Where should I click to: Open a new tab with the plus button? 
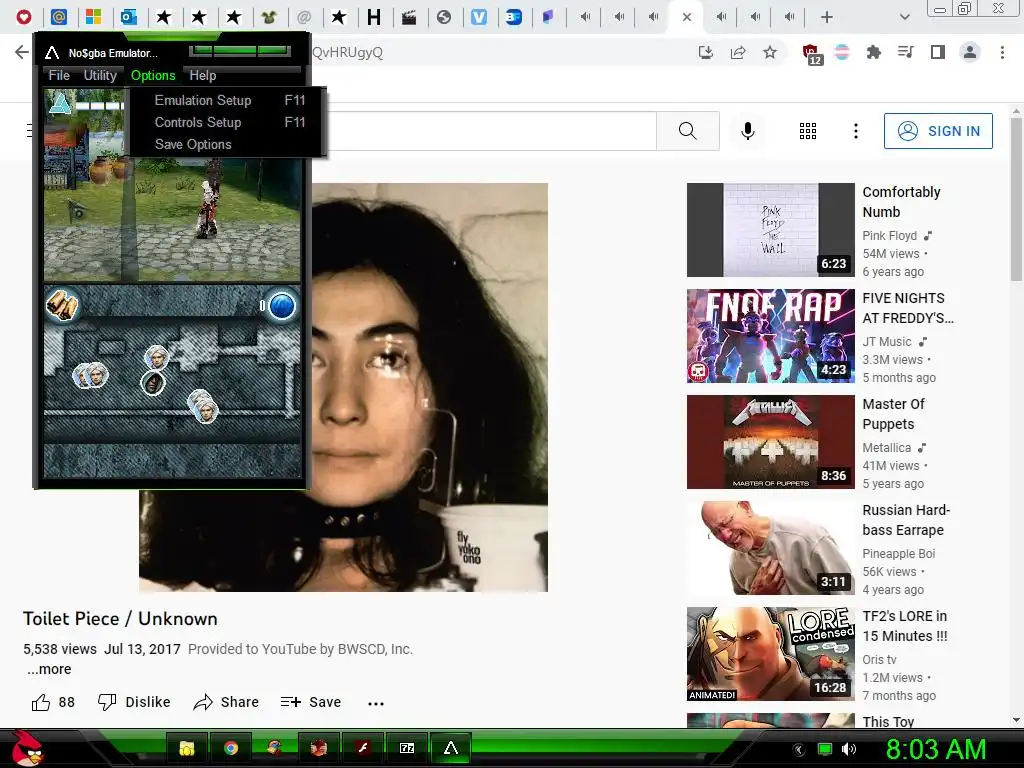tap(827, 17)
